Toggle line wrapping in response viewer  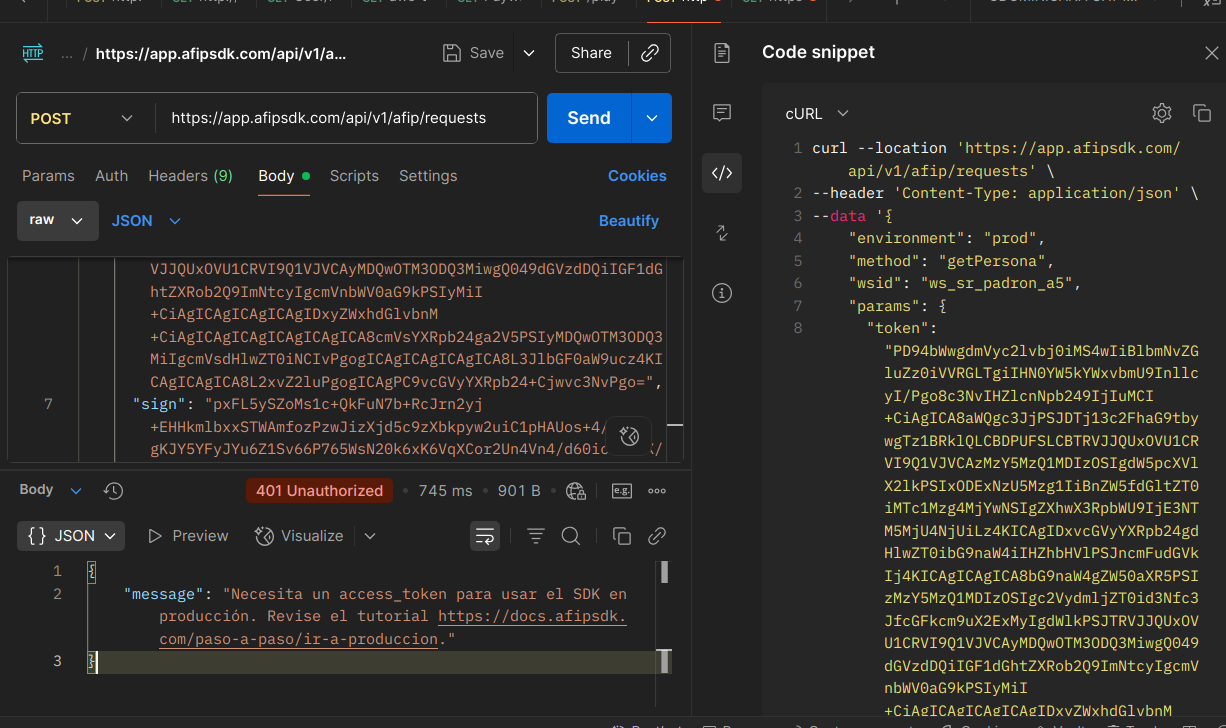point(485,536)
